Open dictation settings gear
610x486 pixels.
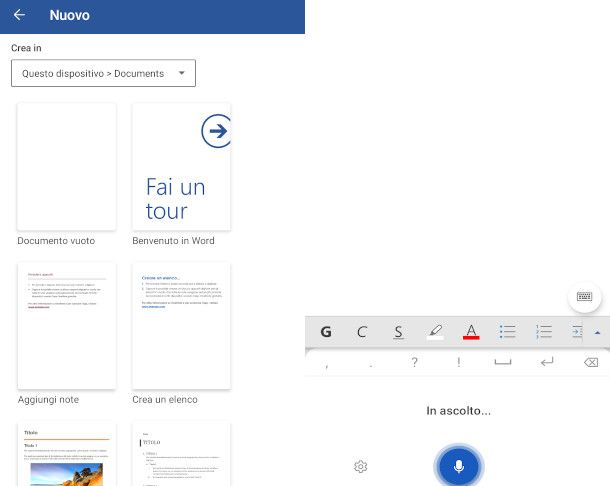(360, 466)
